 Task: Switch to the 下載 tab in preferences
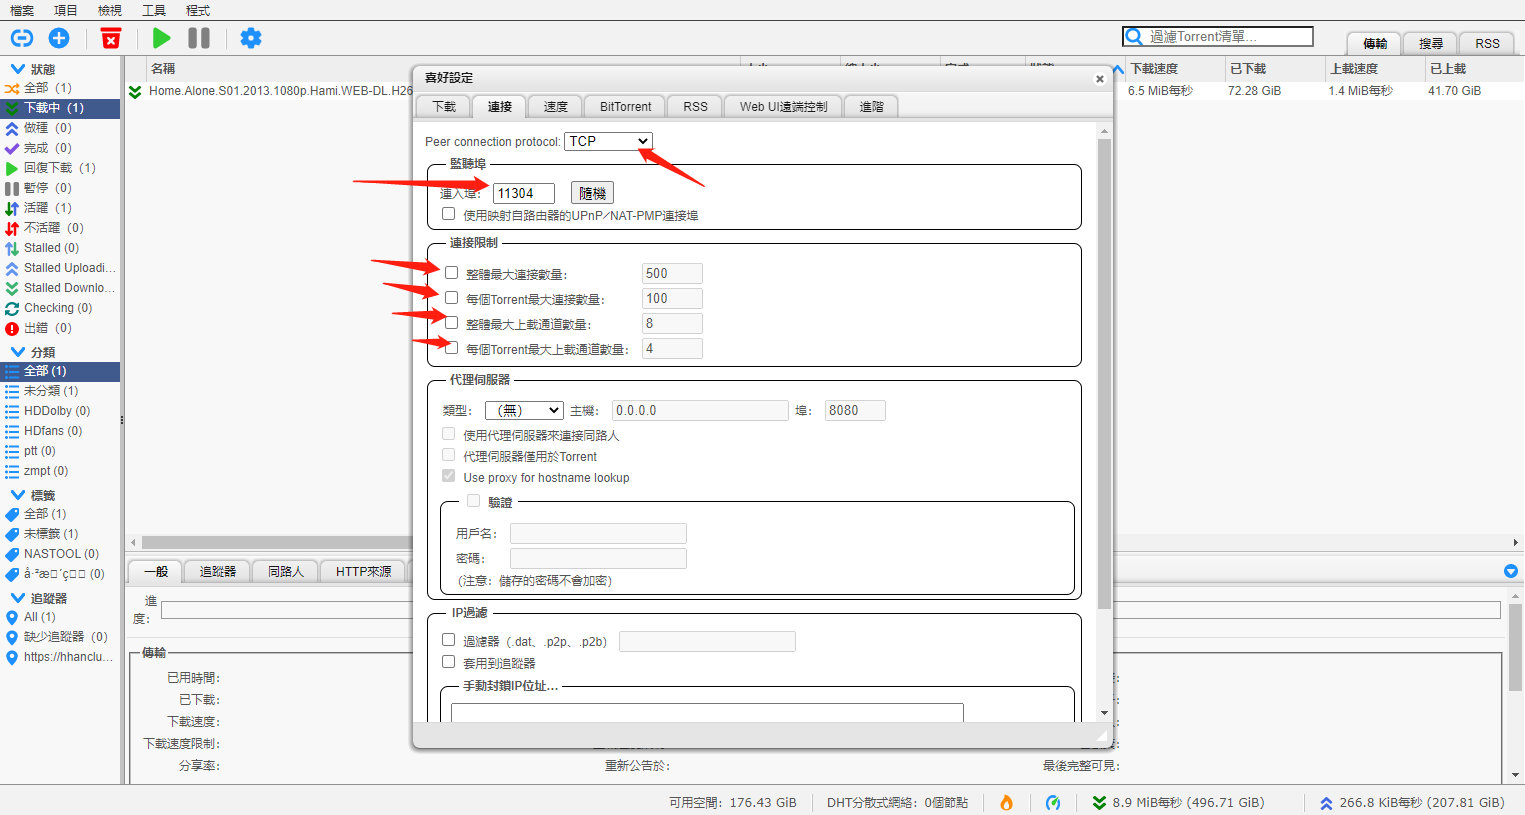tap(444, 106)
